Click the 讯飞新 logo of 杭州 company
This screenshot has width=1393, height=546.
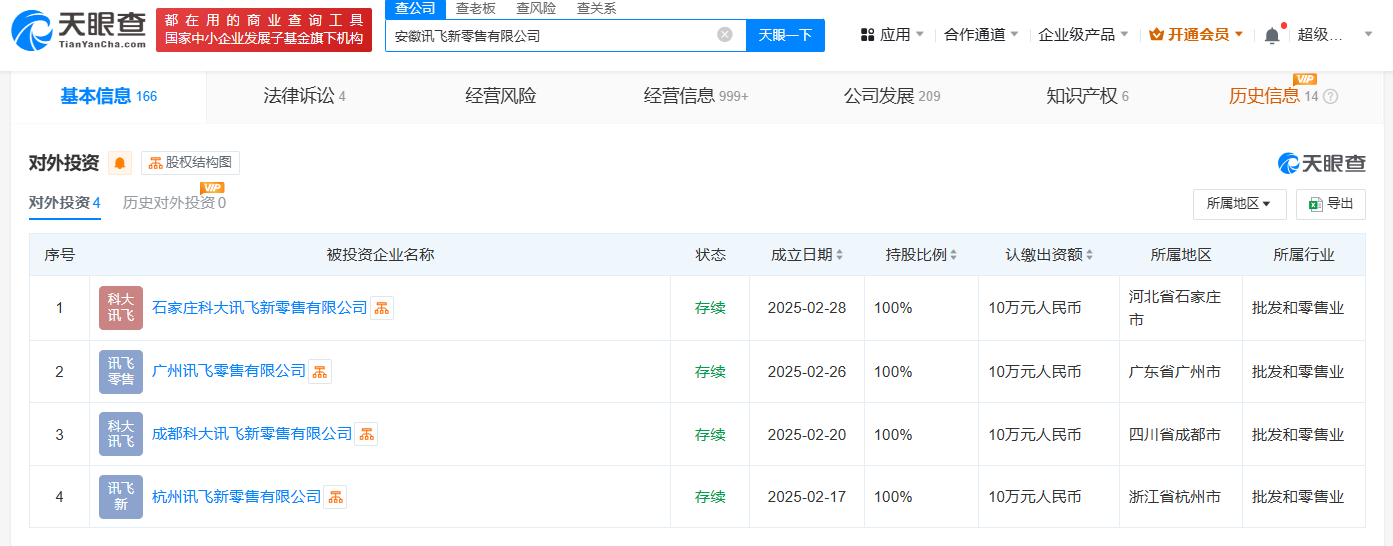[121, 497]
